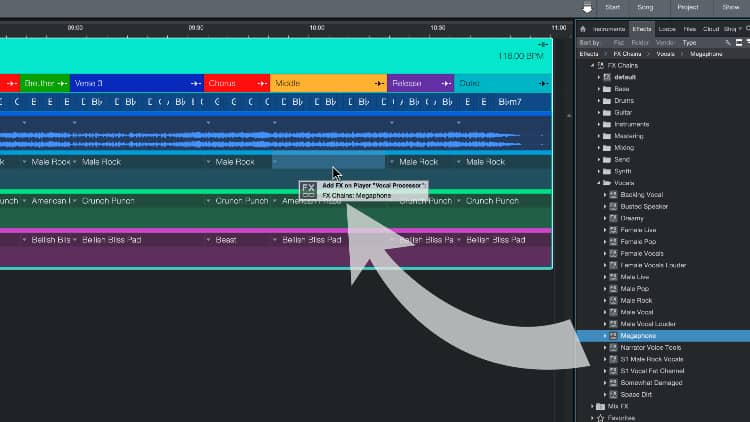
Task: Select the S1 Male Rock Vocals preset
Action: click(x=651, y=359)
